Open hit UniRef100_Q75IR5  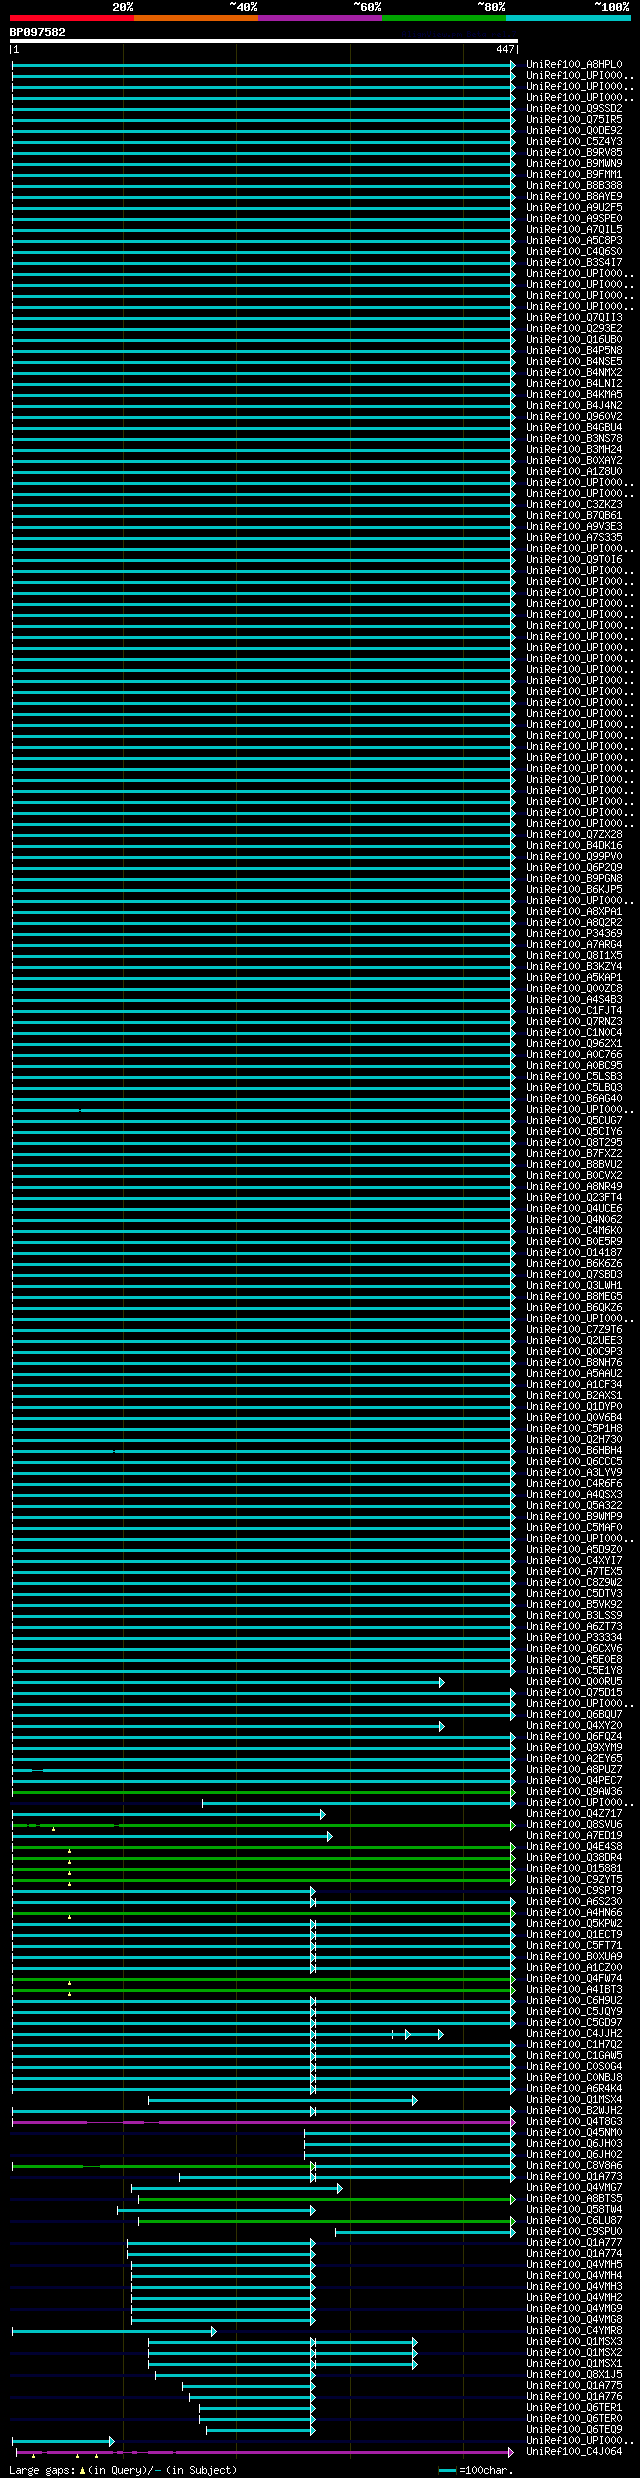point(574,120)
